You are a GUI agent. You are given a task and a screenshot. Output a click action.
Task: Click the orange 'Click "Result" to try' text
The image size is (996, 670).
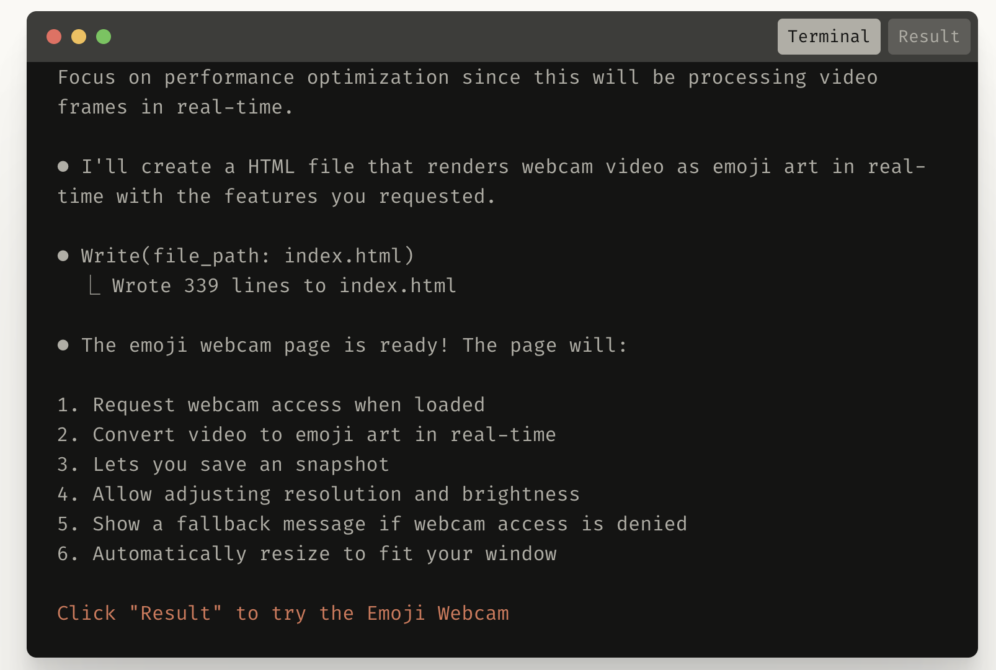283,613
